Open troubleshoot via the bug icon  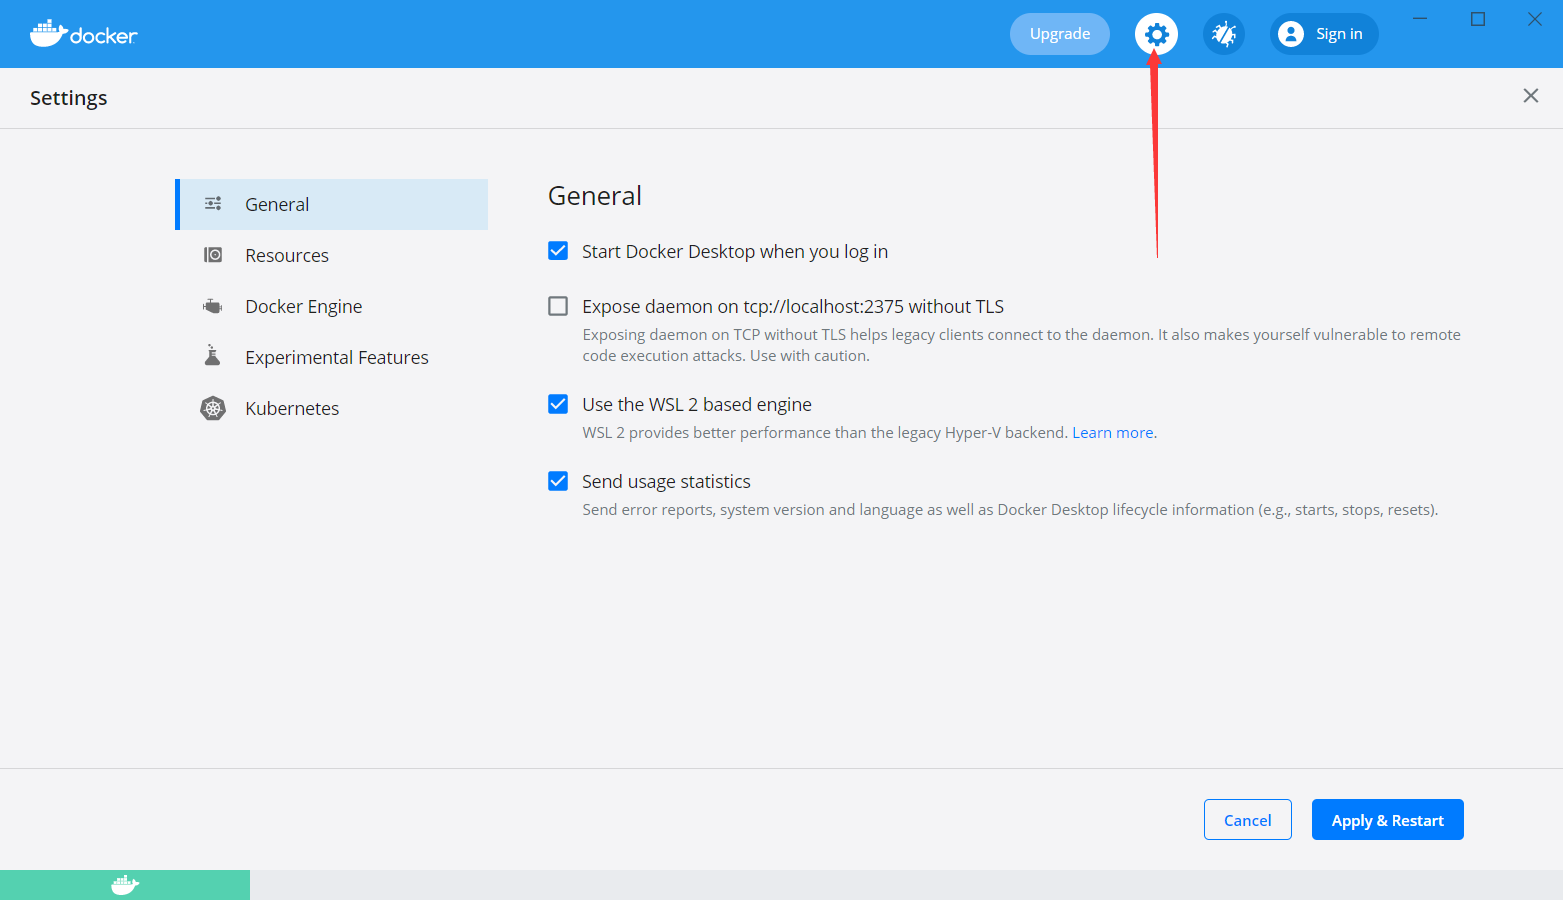tap(1224, 34)
